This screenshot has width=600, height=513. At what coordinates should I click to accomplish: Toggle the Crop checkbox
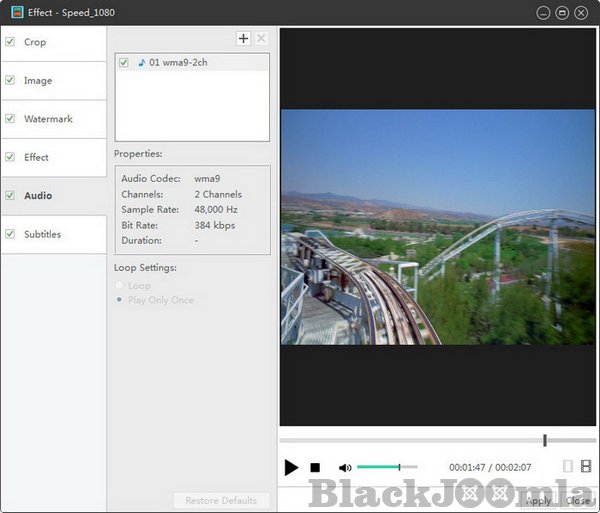pyautogui.click(x=10, y=42)
